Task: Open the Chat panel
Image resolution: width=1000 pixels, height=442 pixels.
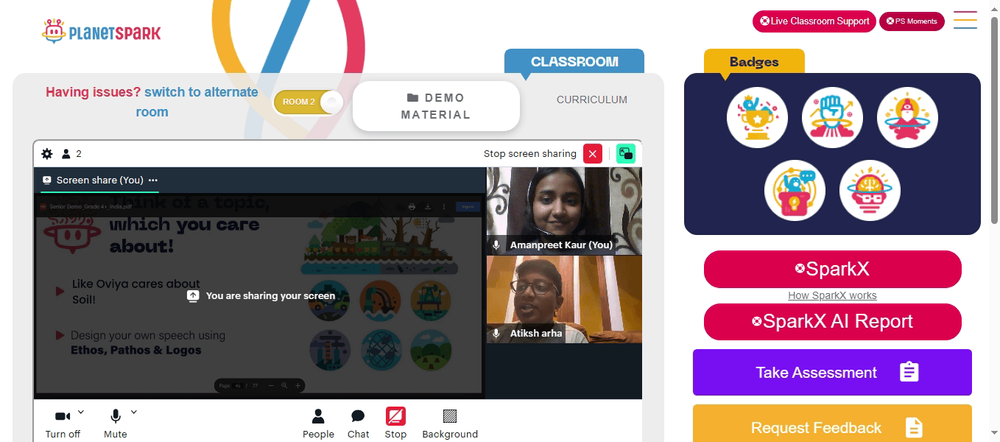Action: click(358, 424)
